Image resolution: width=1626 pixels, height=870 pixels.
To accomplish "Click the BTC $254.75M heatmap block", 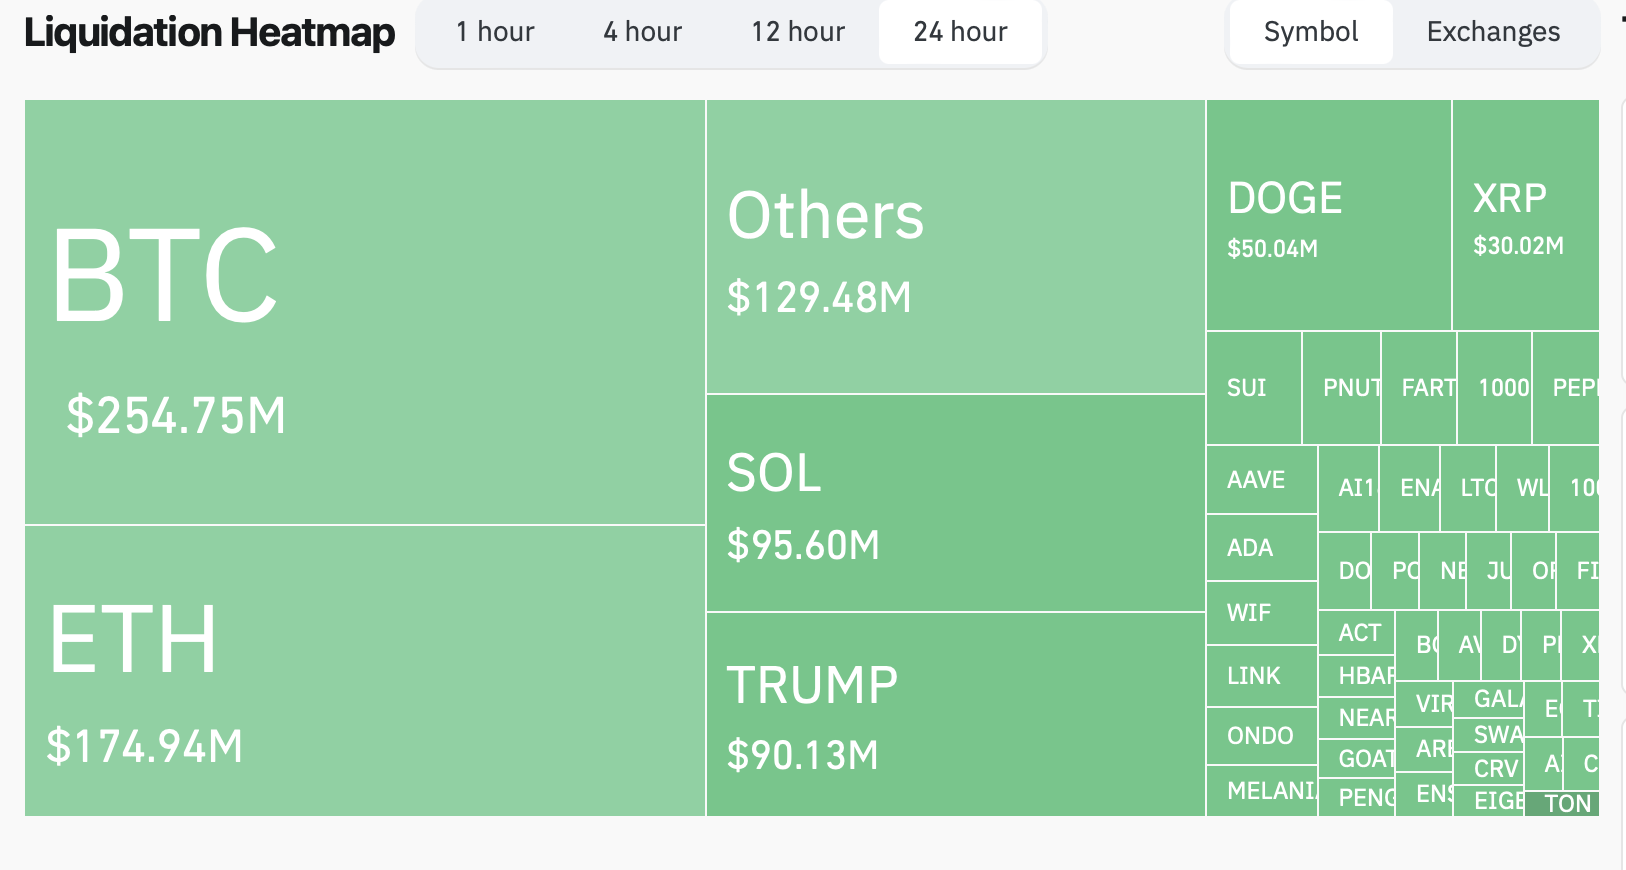I will [365, 312].
